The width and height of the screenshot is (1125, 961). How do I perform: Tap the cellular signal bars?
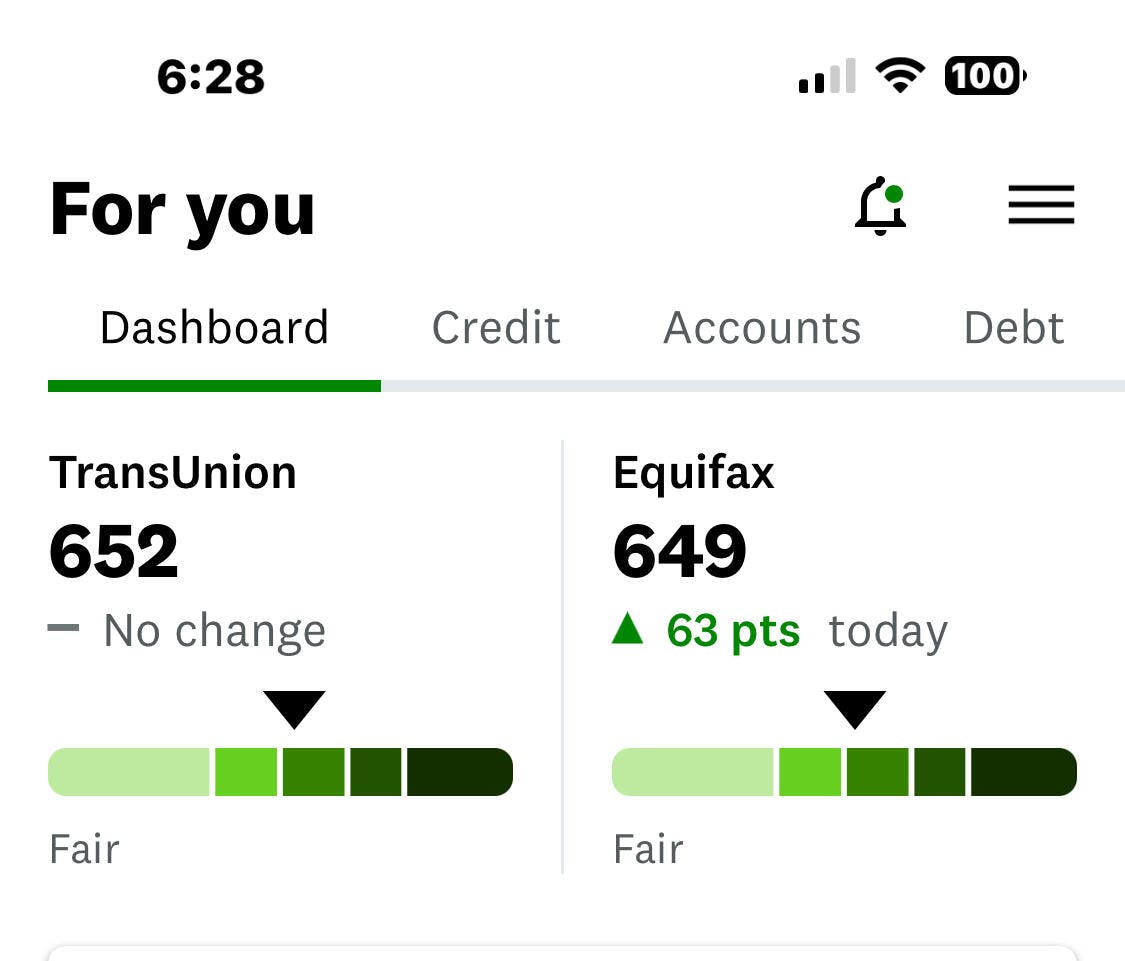point(826,77)
